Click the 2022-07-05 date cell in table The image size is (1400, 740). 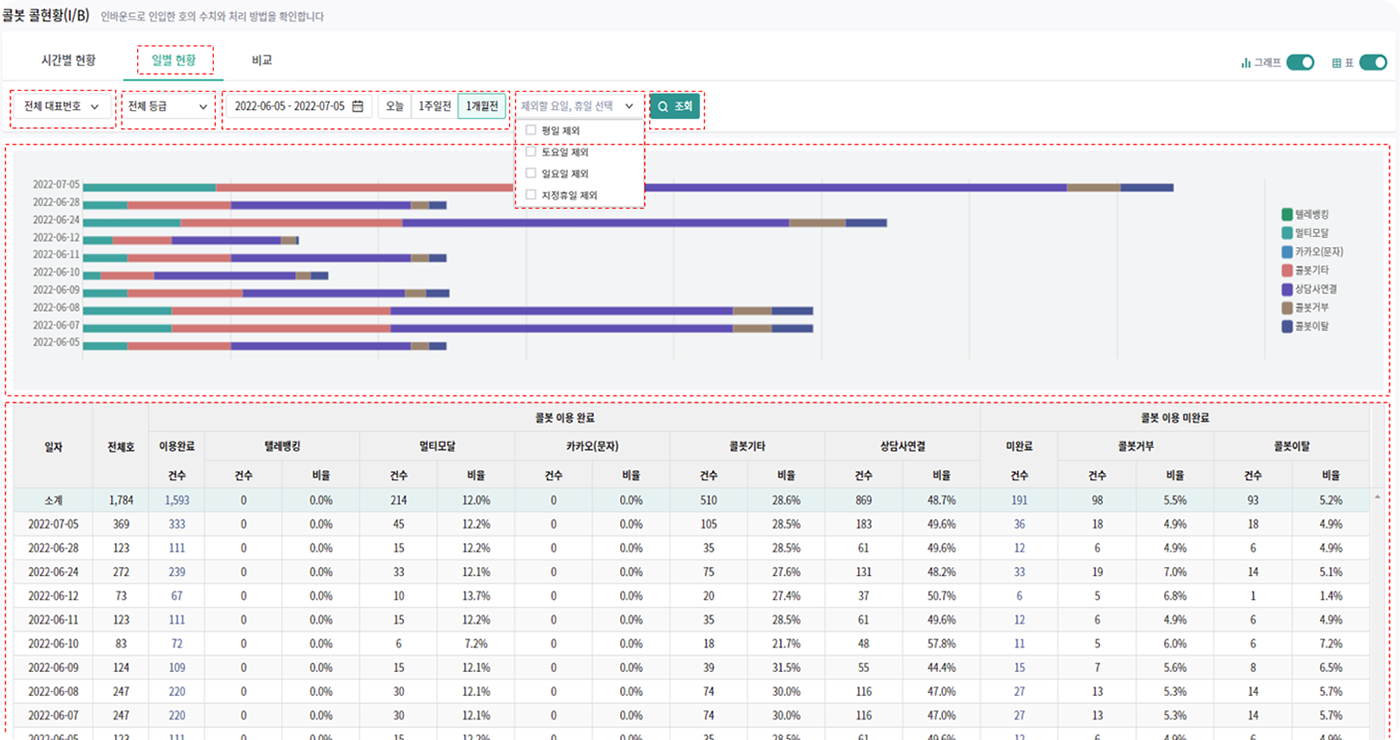[53, 524]
